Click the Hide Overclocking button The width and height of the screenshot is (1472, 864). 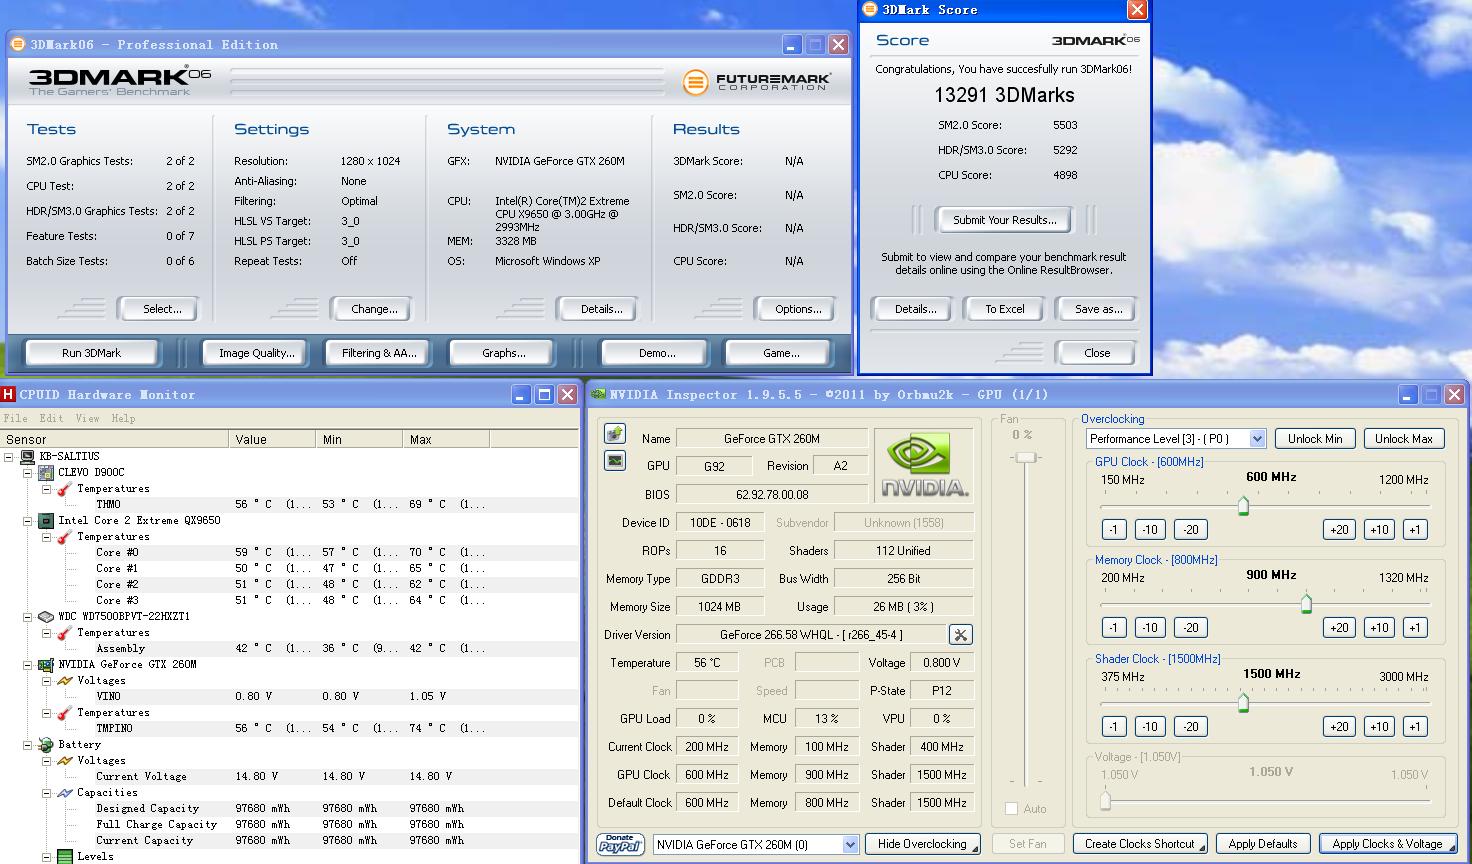click(922, 844)
